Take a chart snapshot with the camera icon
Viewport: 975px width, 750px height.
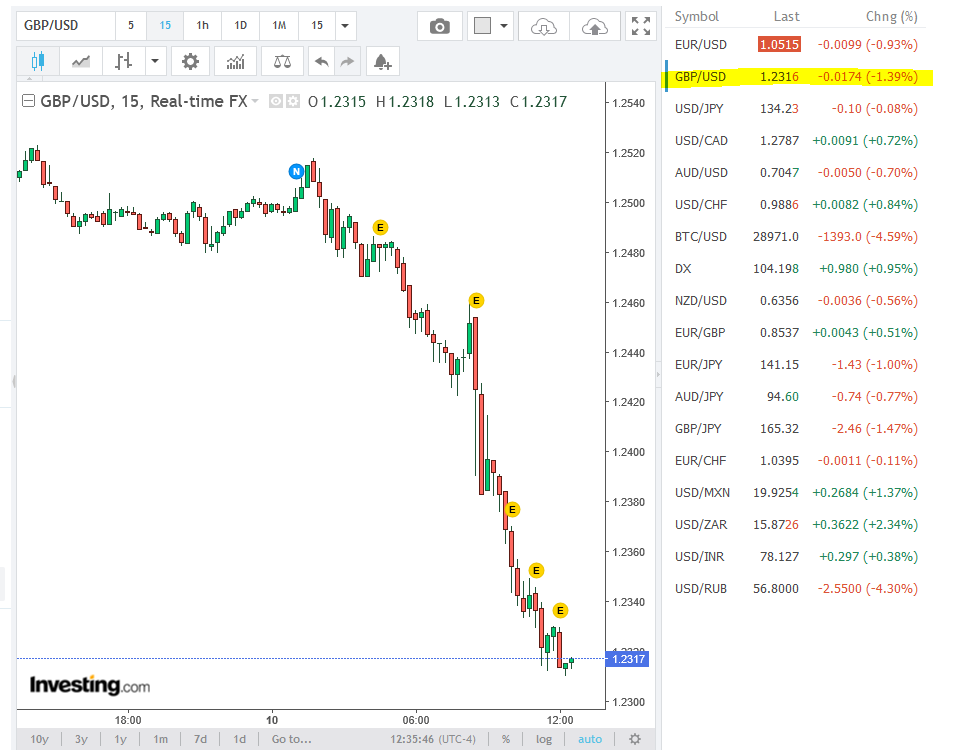pyautogui.click(x=440, y=26)
